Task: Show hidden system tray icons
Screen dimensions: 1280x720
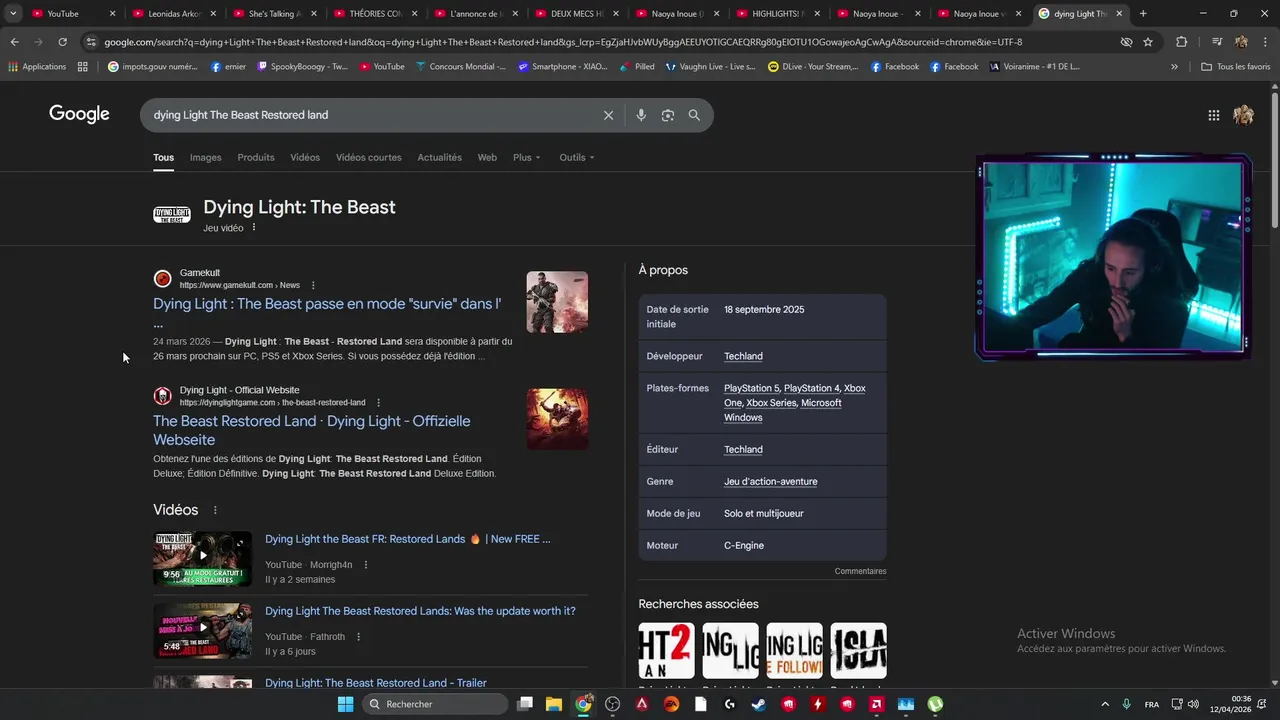Action: (1105, 704)
